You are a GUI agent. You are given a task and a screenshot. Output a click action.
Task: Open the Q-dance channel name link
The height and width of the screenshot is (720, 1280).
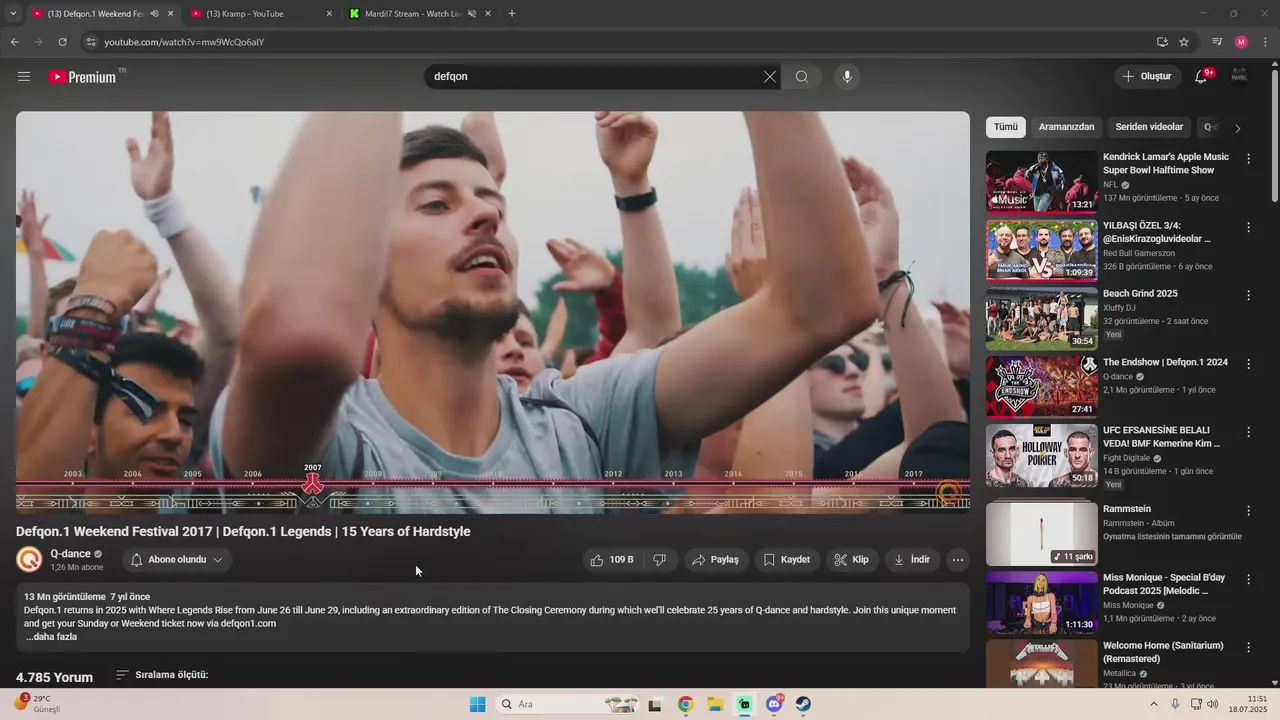[x=70, y=554]
